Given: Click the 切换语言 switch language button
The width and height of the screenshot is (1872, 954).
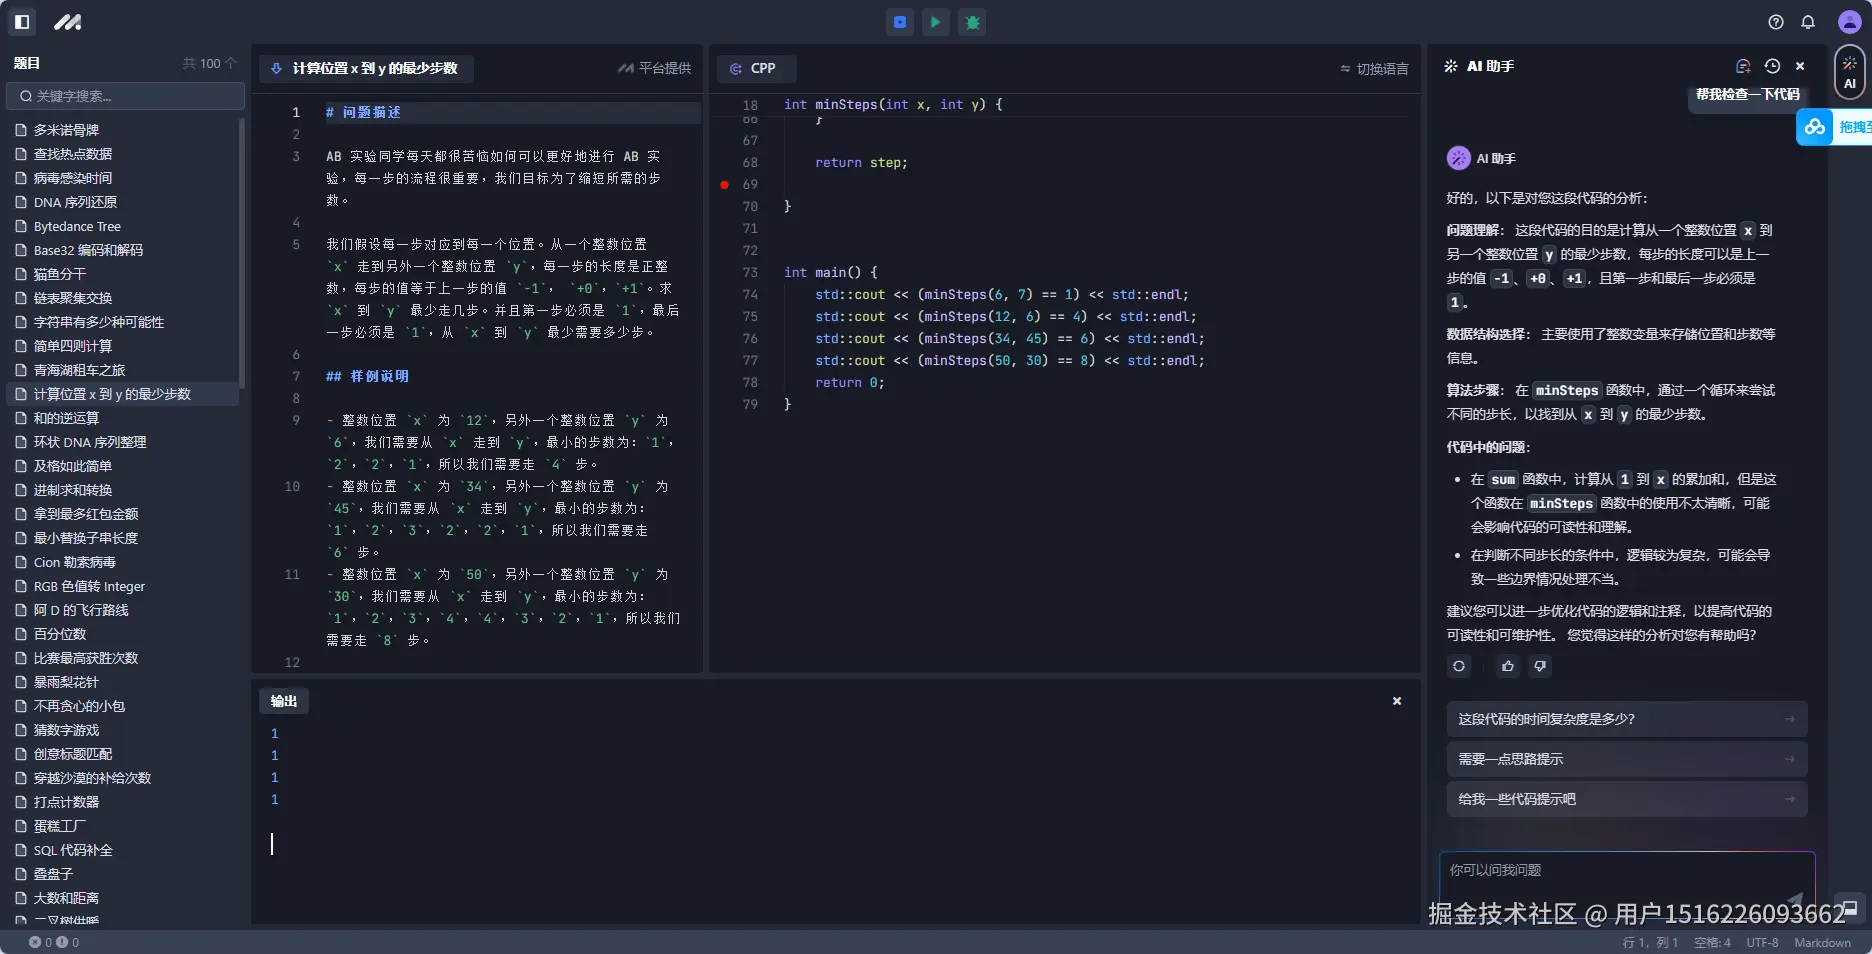Looking at the screenshot, I should click(x=1374, y=69).
